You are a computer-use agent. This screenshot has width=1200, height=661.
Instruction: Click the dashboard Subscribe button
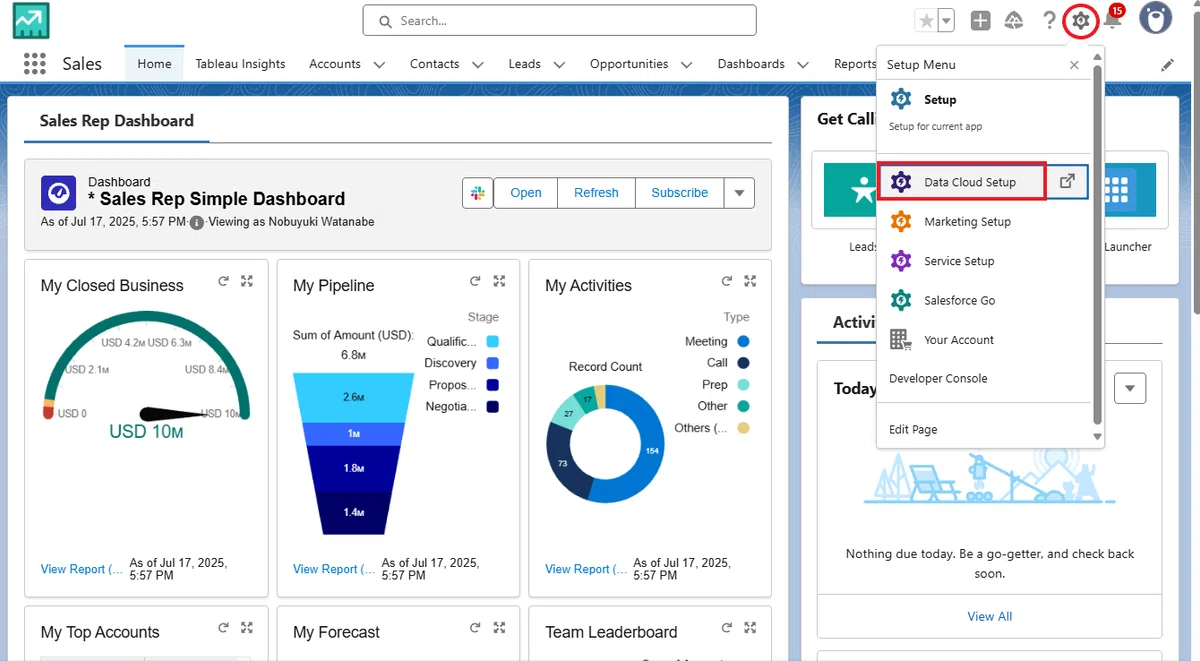[x=679, y=193]
